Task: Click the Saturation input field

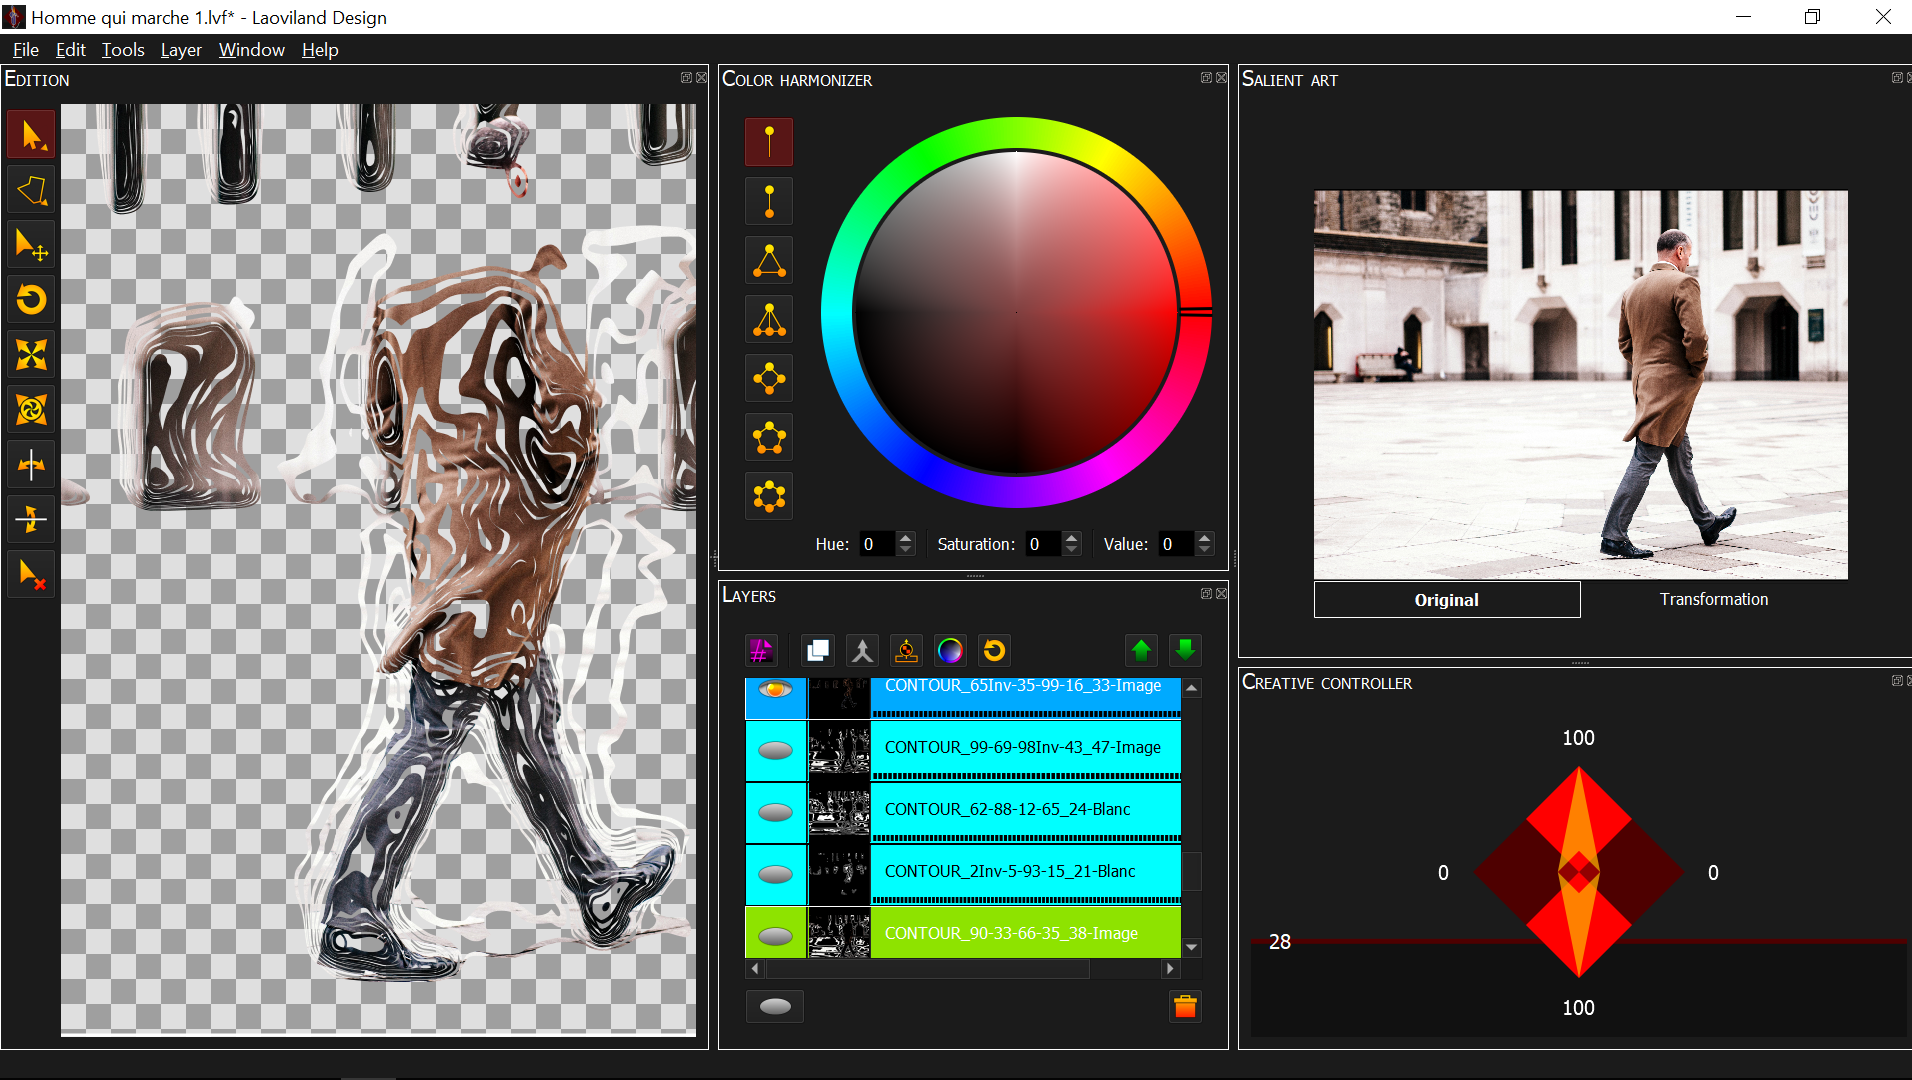Action: [x=1044, y=544]
